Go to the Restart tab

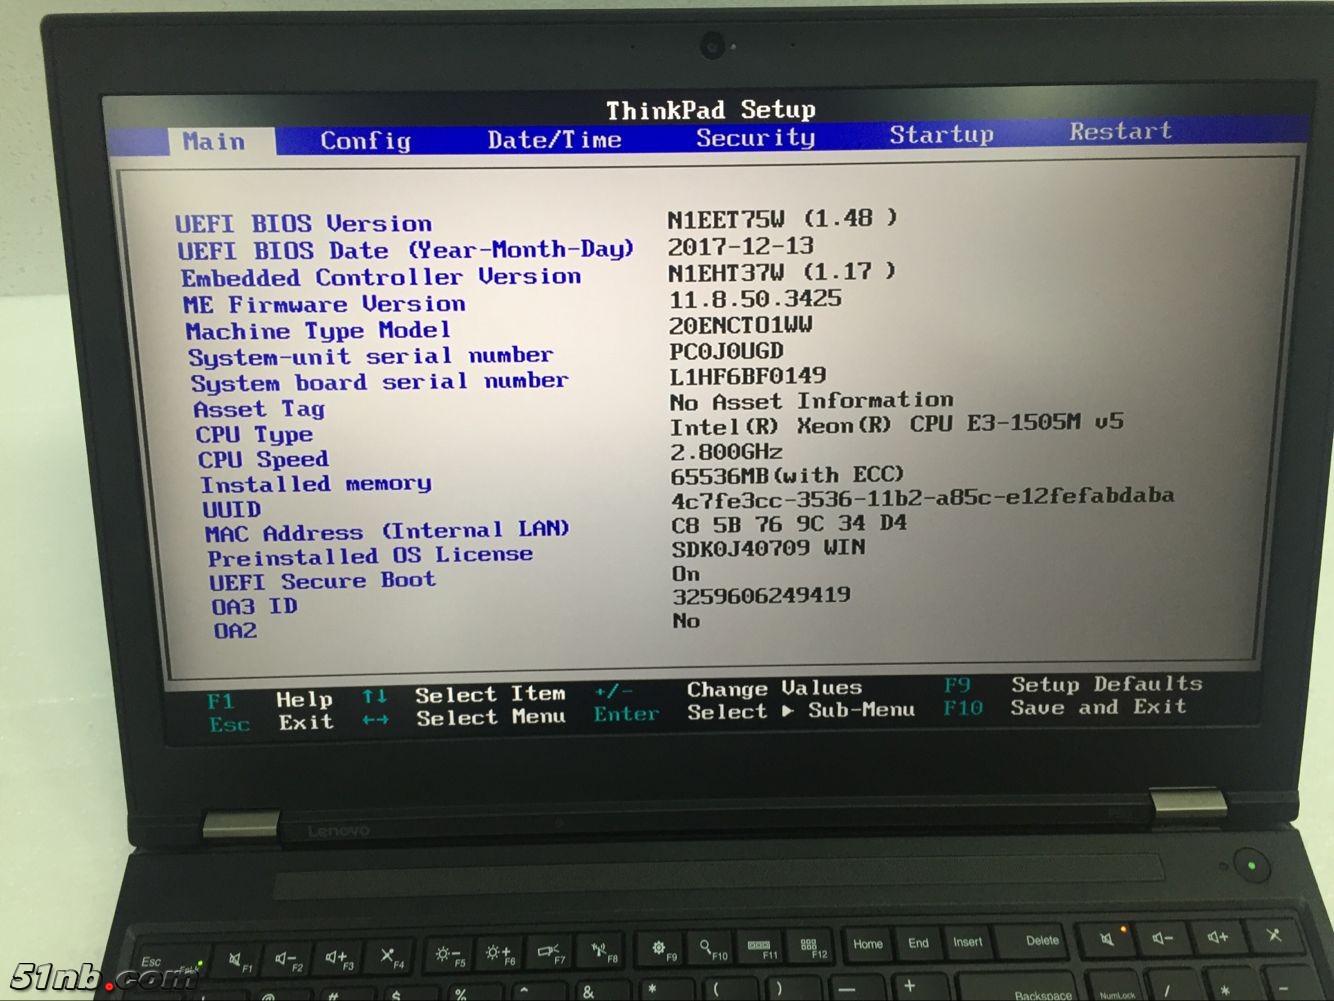click(x=1120, y=131)
